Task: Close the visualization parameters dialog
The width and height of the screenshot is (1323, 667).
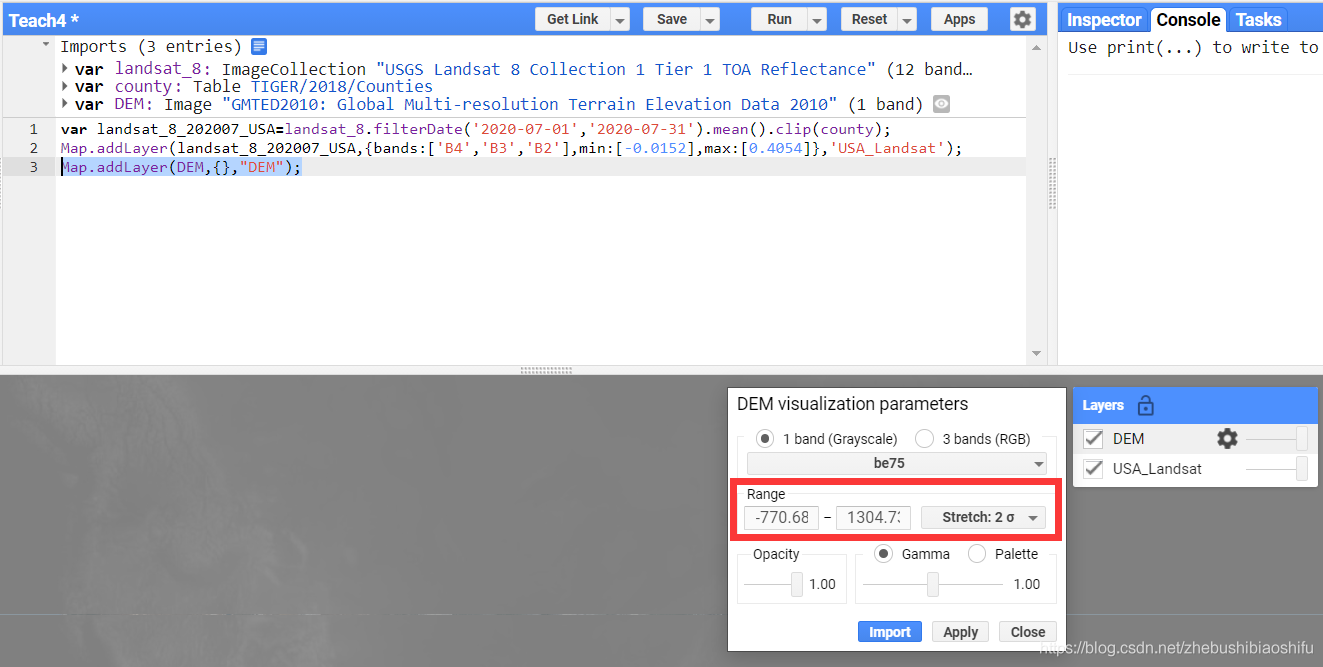Action: click(1027, 632)
